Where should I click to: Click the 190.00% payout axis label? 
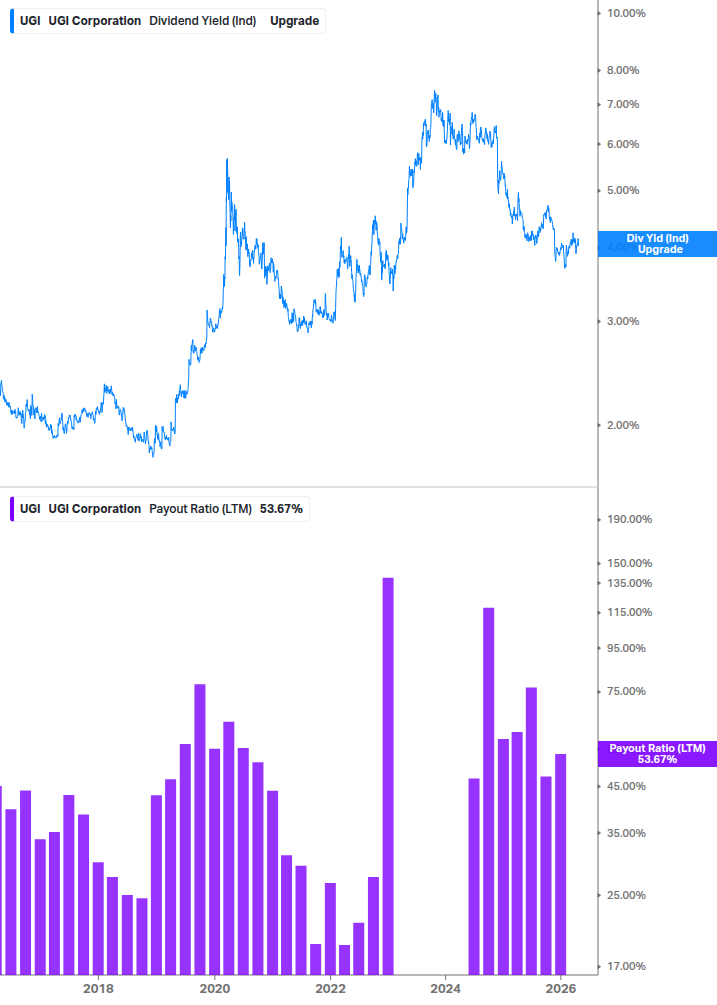(x=628, y=519)
